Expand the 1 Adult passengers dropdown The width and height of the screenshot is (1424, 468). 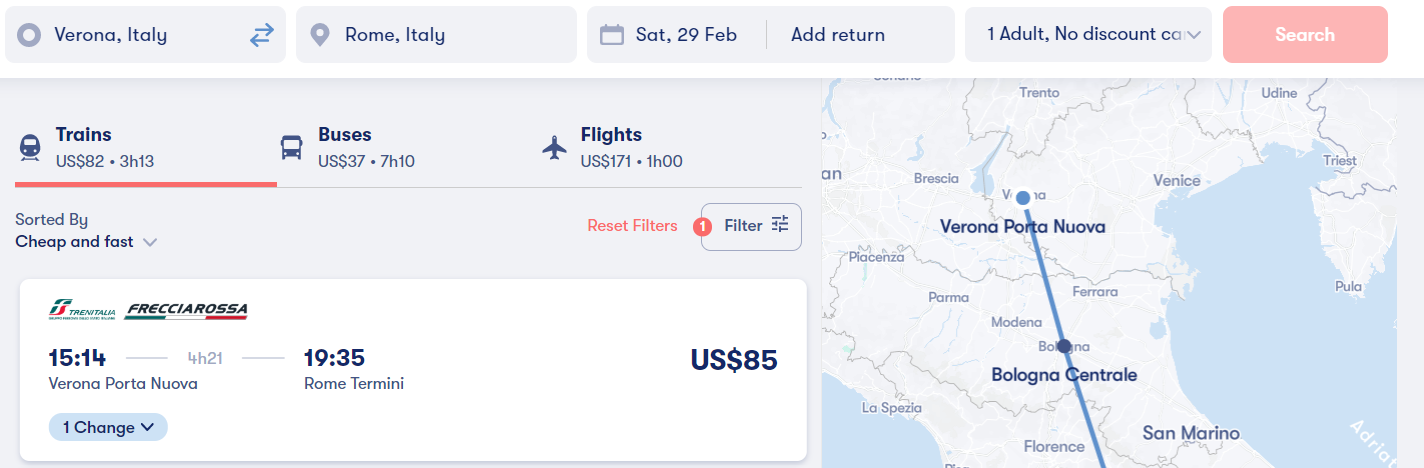1088,35
